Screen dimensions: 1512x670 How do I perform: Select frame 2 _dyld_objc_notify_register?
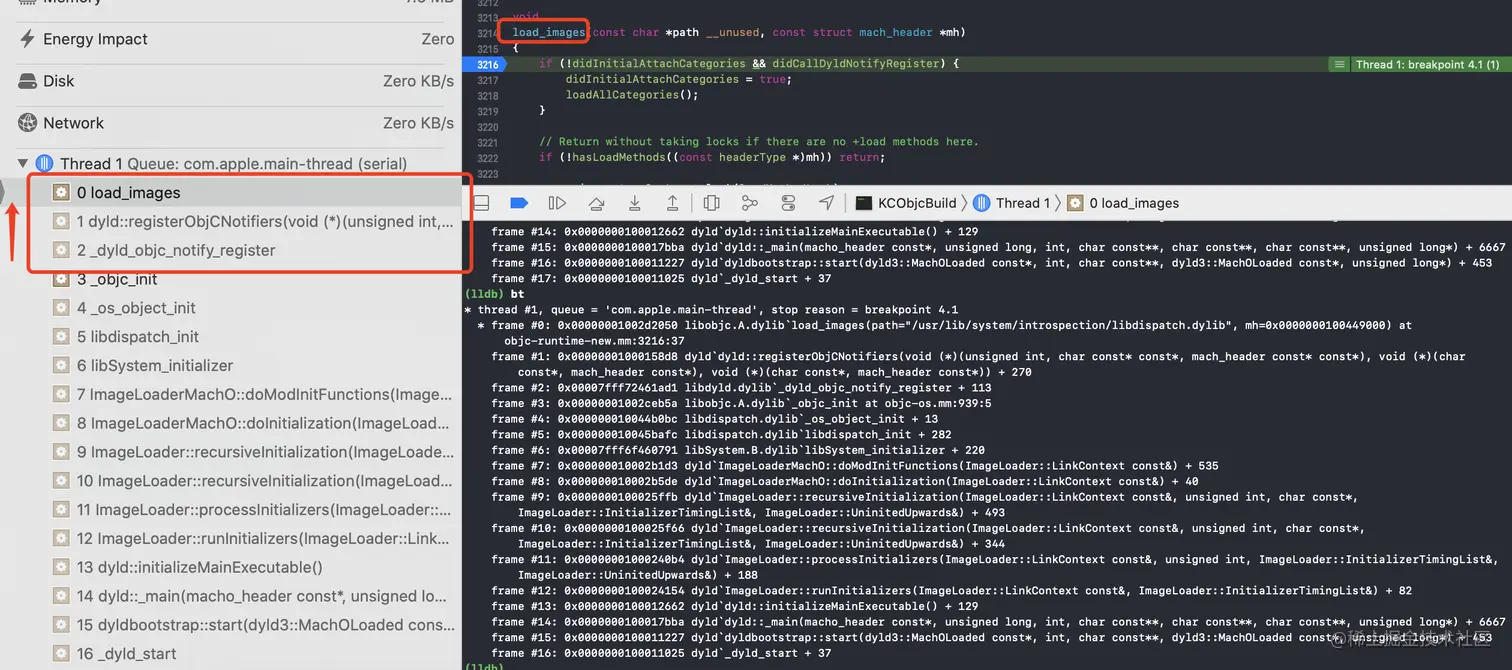click(230, 250)
